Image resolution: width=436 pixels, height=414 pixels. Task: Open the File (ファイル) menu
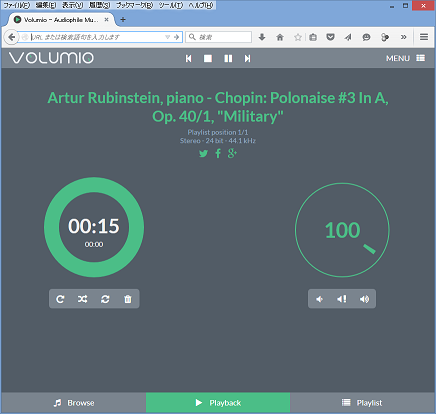pos(16,6)
